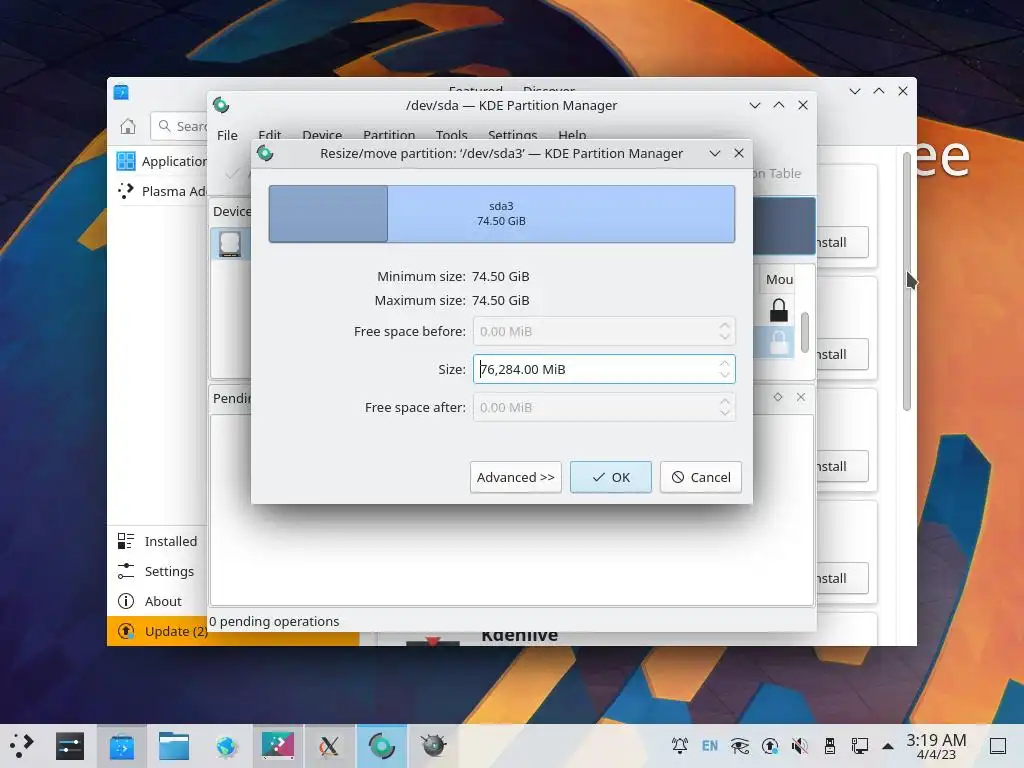Viewport: 1024px width, 768px height.
Task: Click OK in the resize partition dialog
Action: [610, 477]
